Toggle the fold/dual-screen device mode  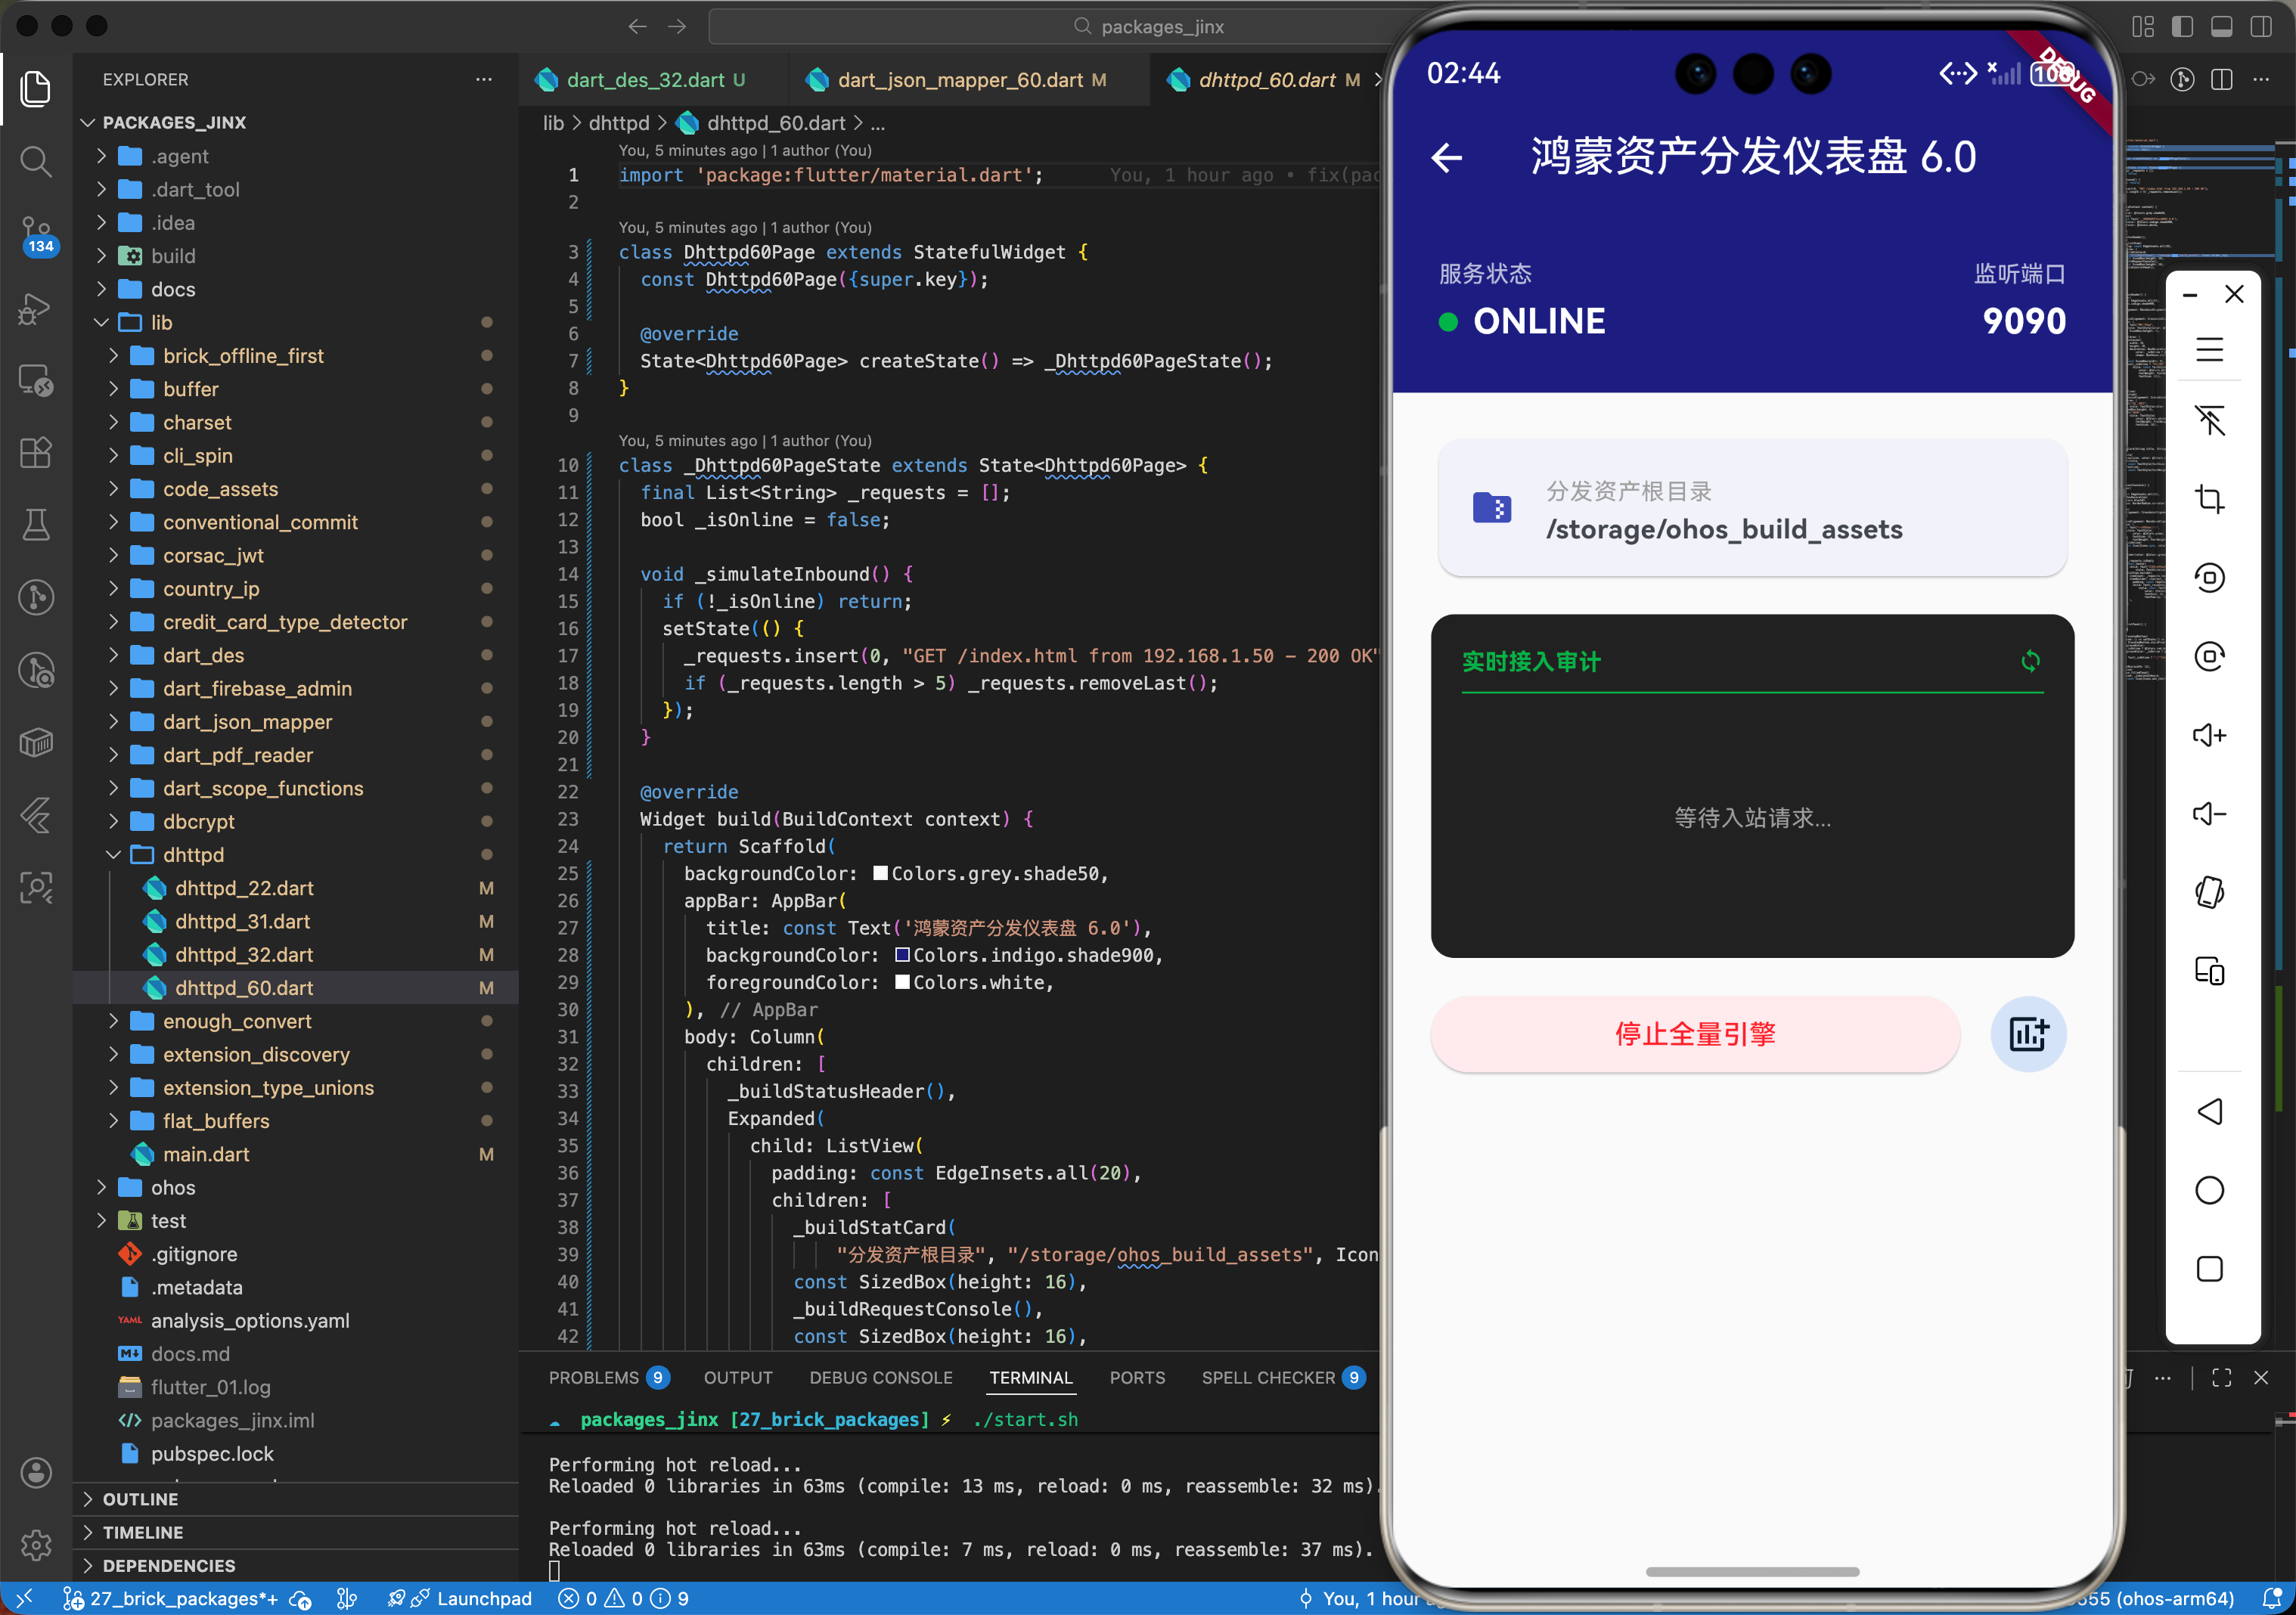pos(2211,971)
